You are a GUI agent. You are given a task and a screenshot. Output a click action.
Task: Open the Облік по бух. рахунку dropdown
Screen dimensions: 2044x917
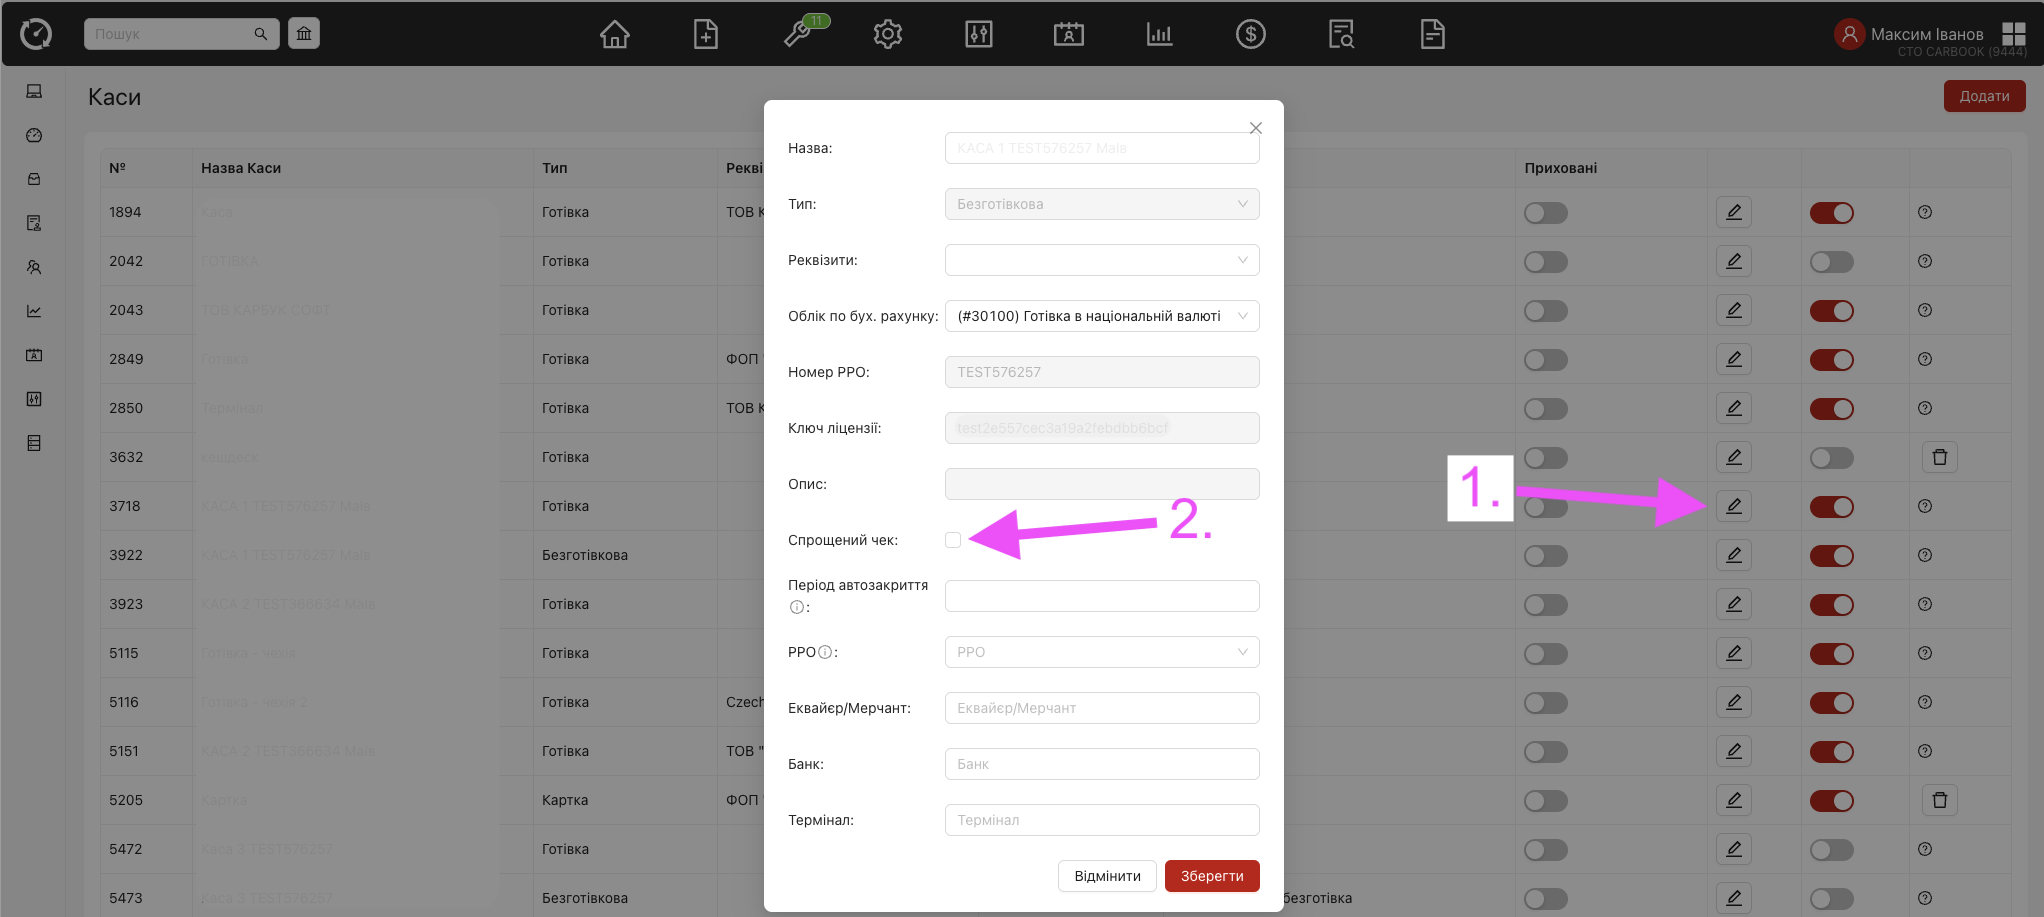click(1101, 316)
